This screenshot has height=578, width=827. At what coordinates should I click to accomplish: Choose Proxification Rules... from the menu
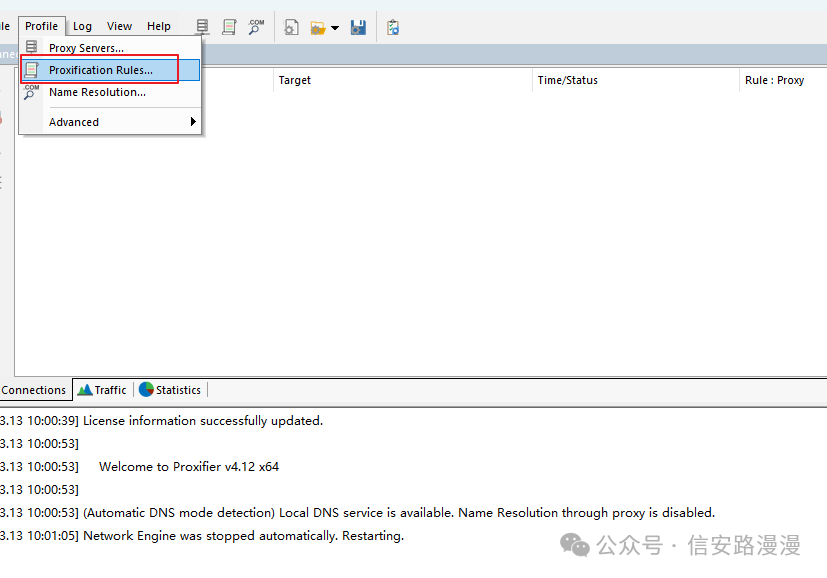[x=100, y=70]
